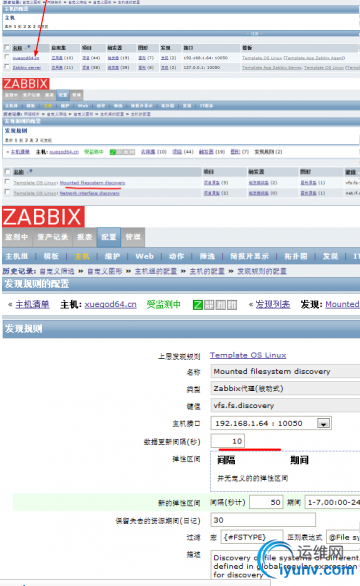The height and width of the screenshot is (586, 360).
Task: Open the Network interface discovery rule link
Action: [90, 193]
